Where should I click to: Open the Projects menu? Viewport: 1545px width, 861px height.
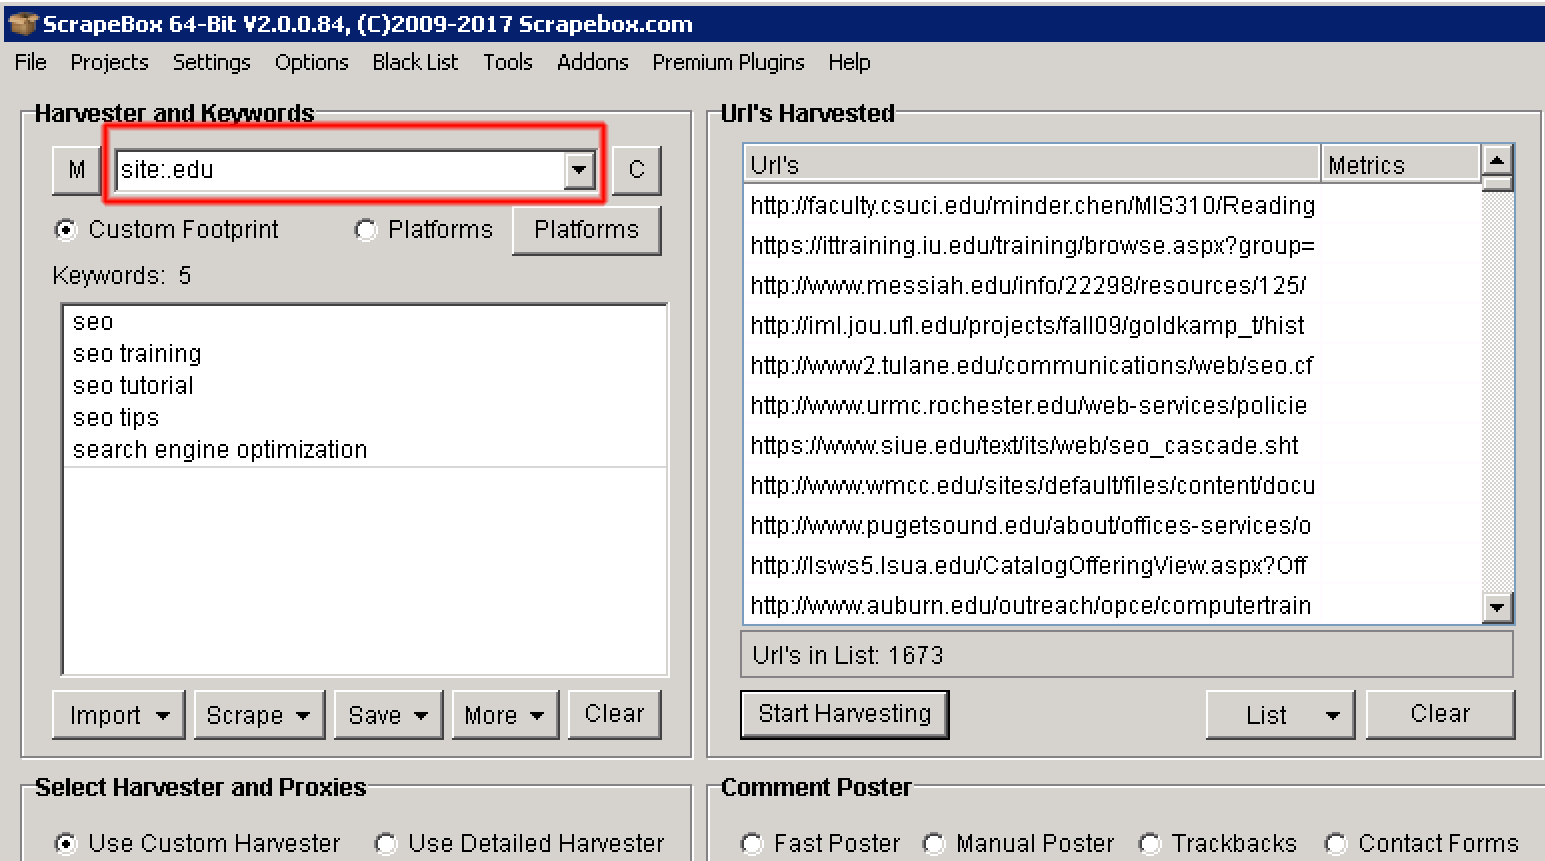tap(109, 62)
